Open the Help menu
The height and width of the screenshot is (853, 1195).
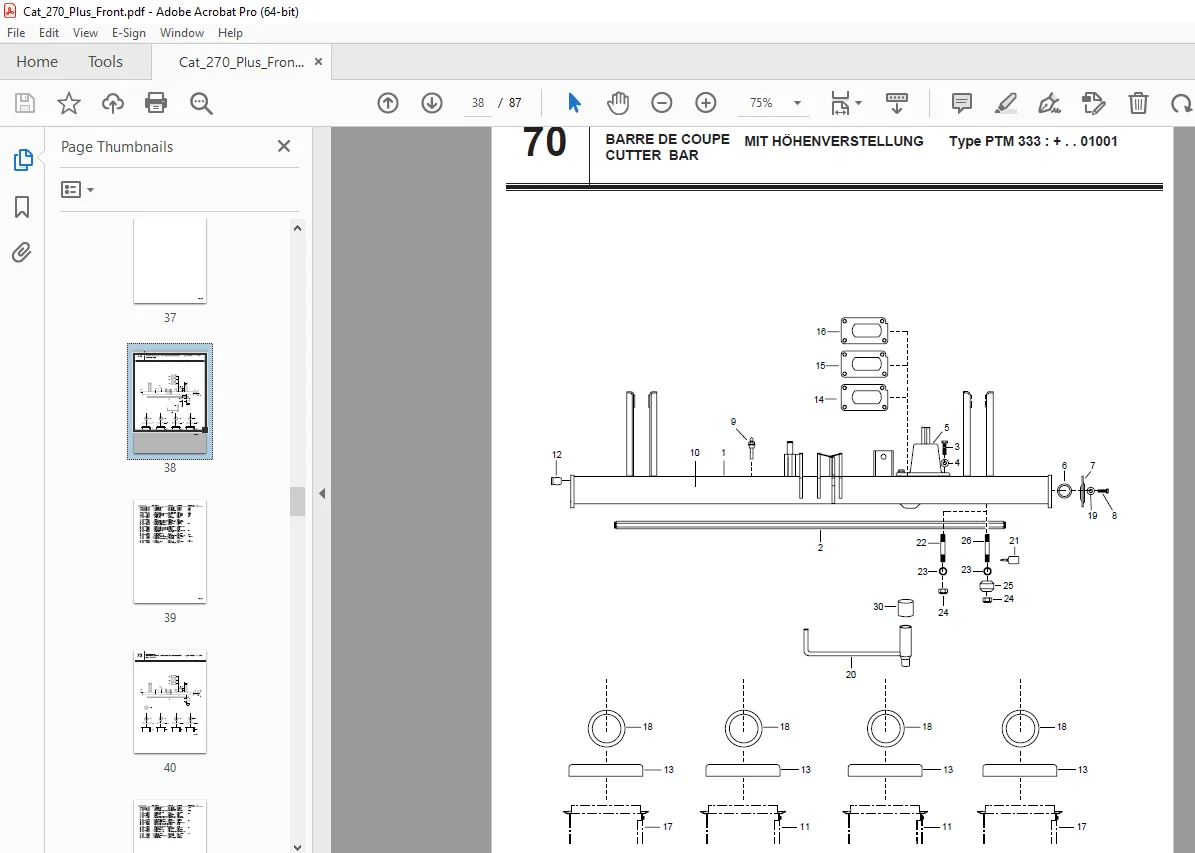(230, 33)
